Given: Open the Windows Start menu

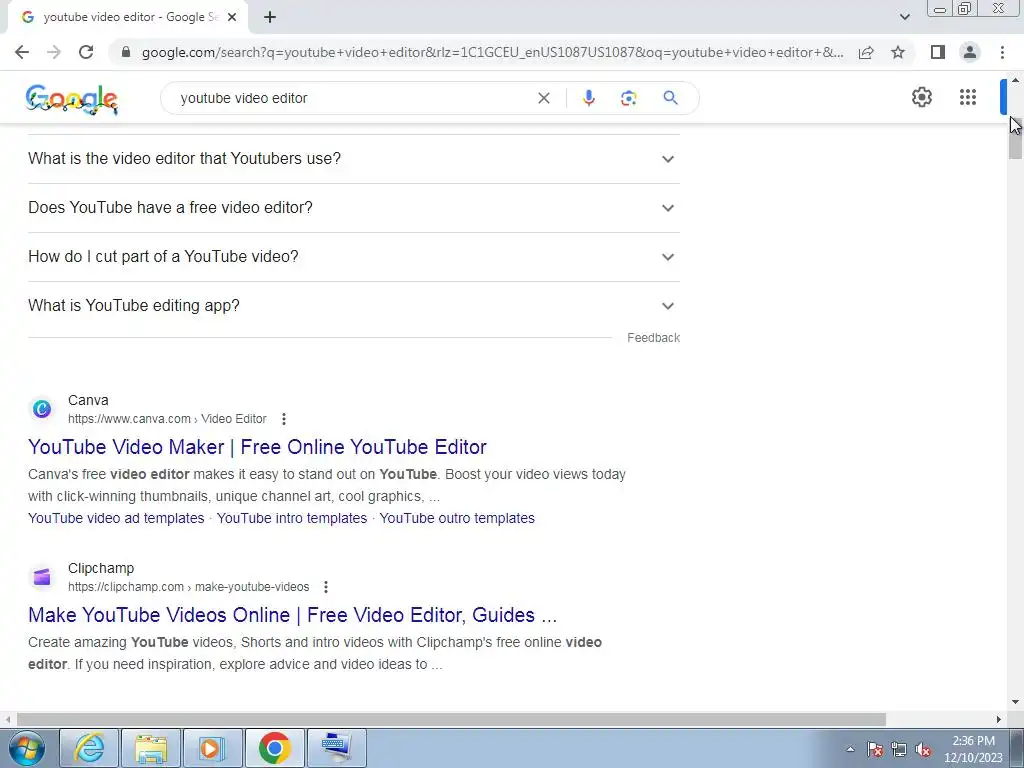Looking at the screenshot, I should click(27, 748).
